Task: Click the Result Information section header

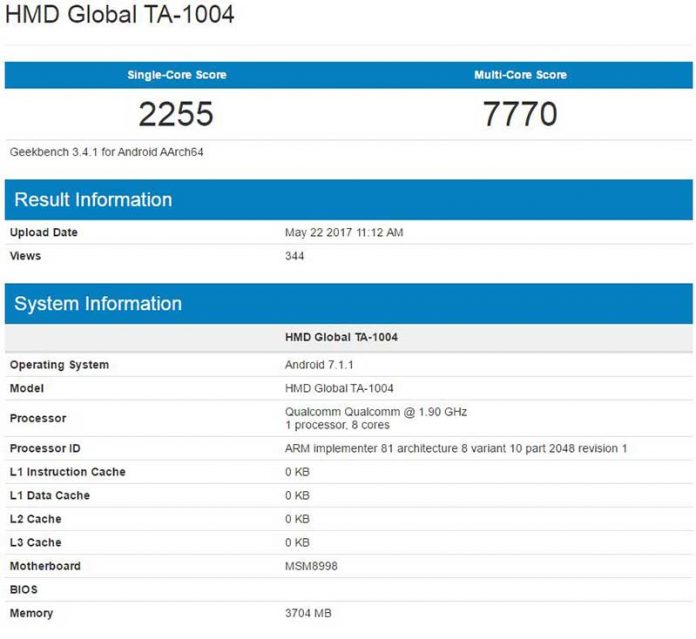Action: (x=93, y=200)
